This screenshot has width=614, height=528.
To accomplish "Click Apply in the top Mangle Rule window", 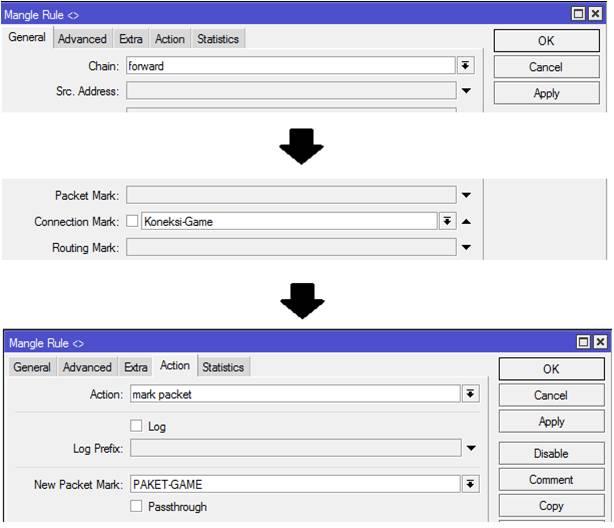I will click(546, 93).
